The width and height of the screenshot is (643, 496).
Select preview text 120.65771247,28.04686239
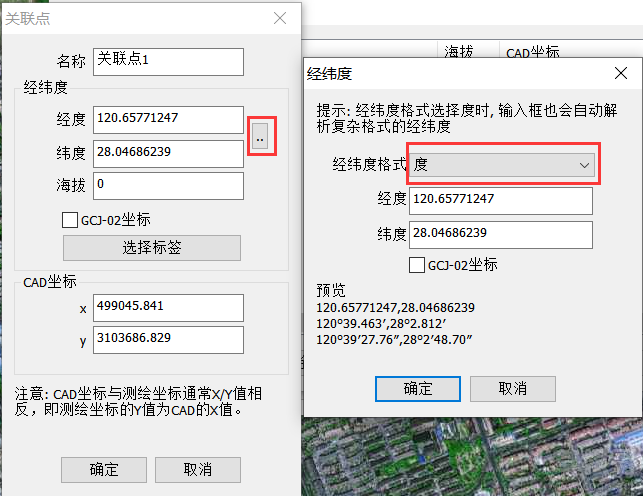coord(395,308)
